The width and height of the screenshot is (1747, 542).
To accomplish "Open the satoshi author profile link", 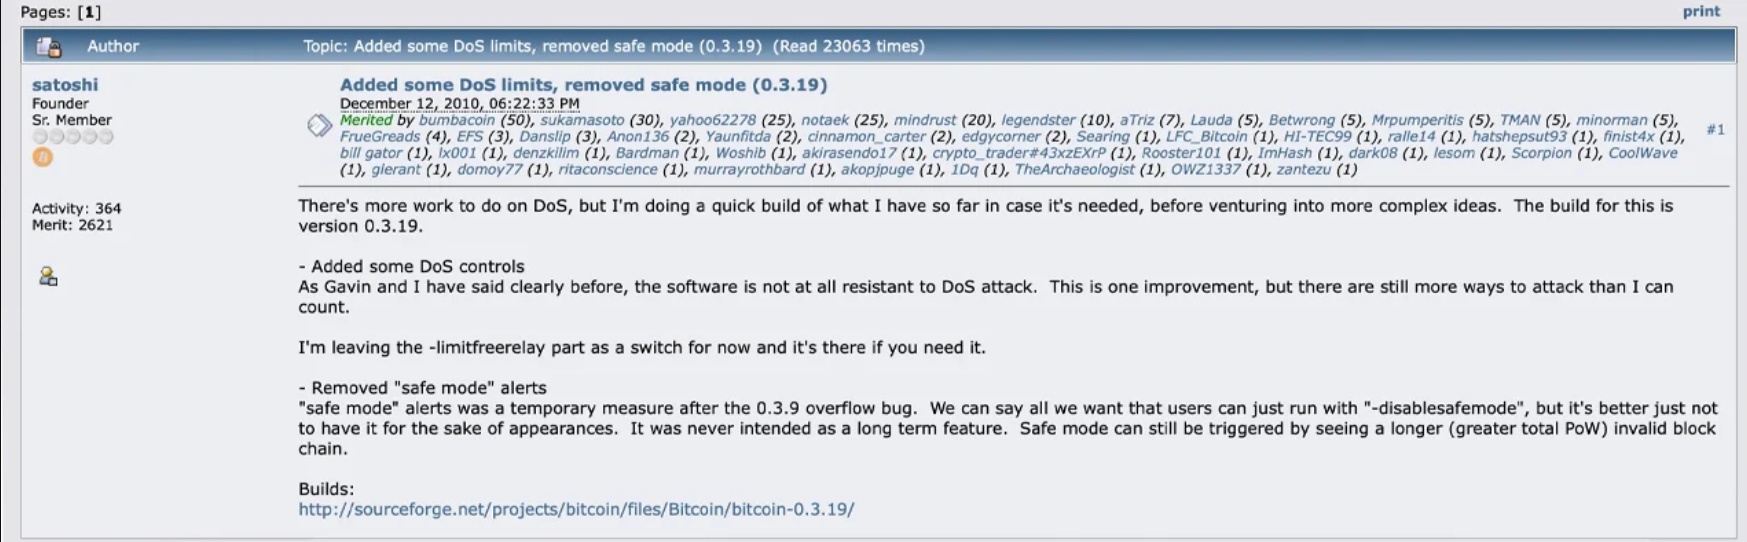I will click(x=65, y=85).
